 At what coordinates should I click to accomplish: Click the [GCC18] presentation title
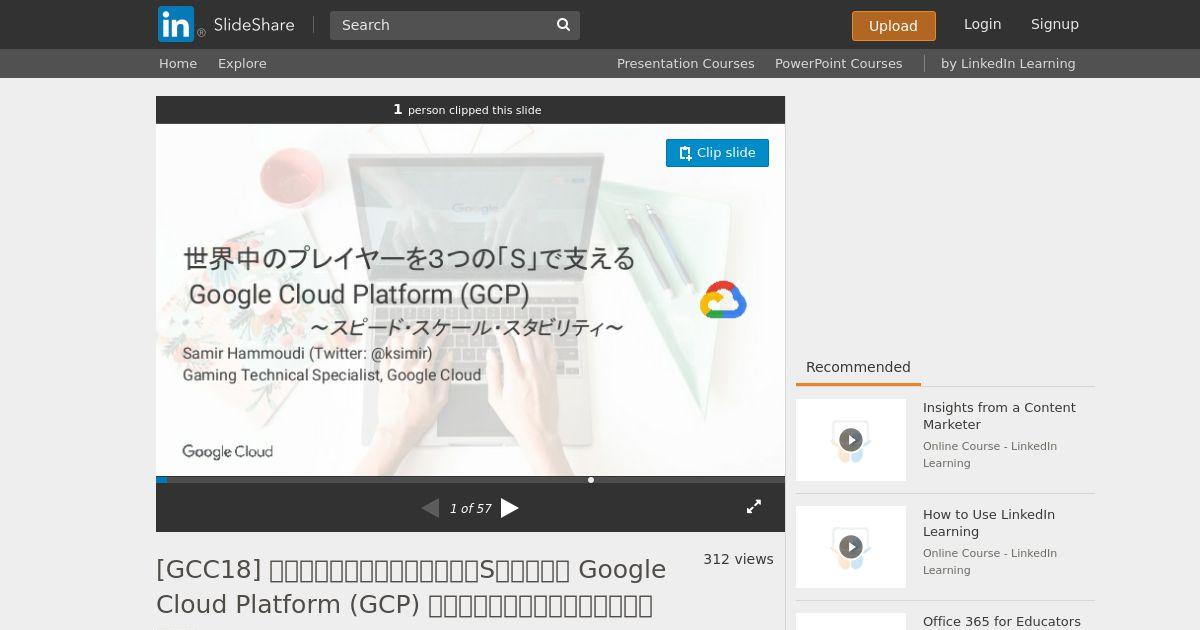coord(411,587)
